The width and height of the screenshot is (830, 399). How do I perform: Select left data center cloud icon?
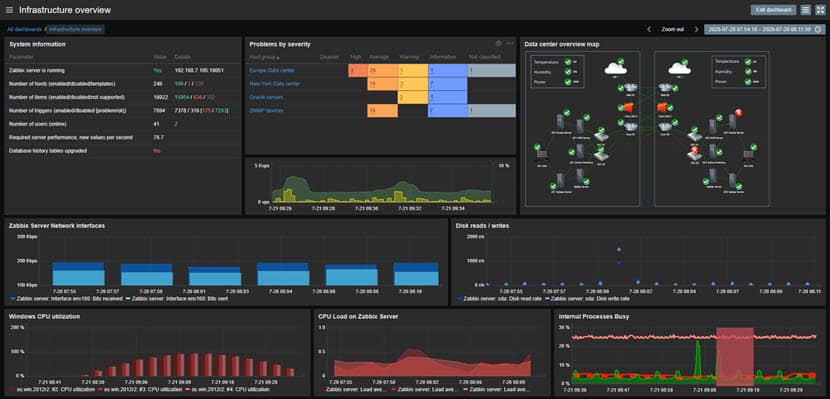pyautogui.click(x=616, y=68)
